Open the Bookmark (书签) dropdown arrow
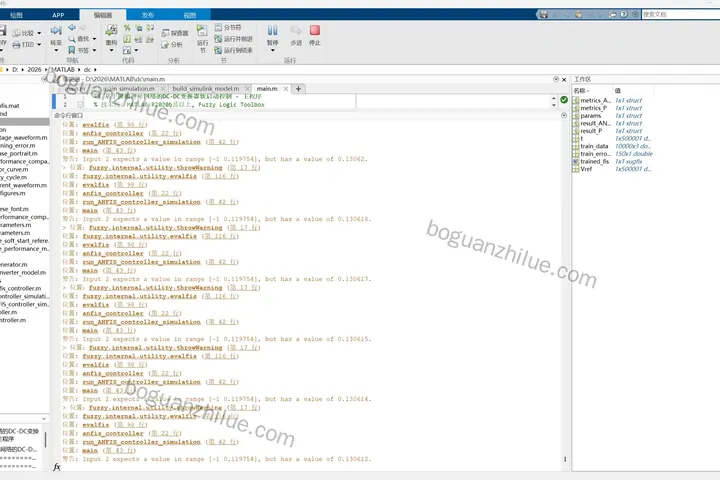The image size is (720, 480). [x=95, y=50]
